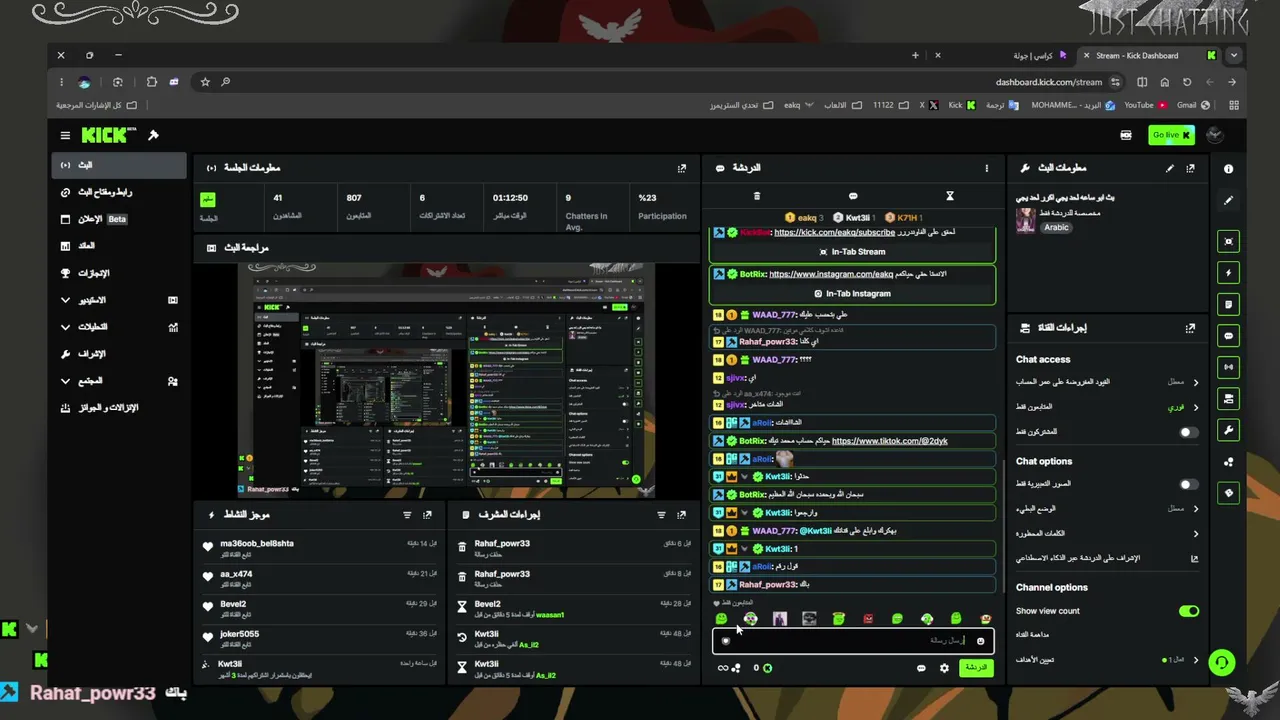
Task: Click the speech bubble icon in the chat toolbar
Action: [853, 196]
